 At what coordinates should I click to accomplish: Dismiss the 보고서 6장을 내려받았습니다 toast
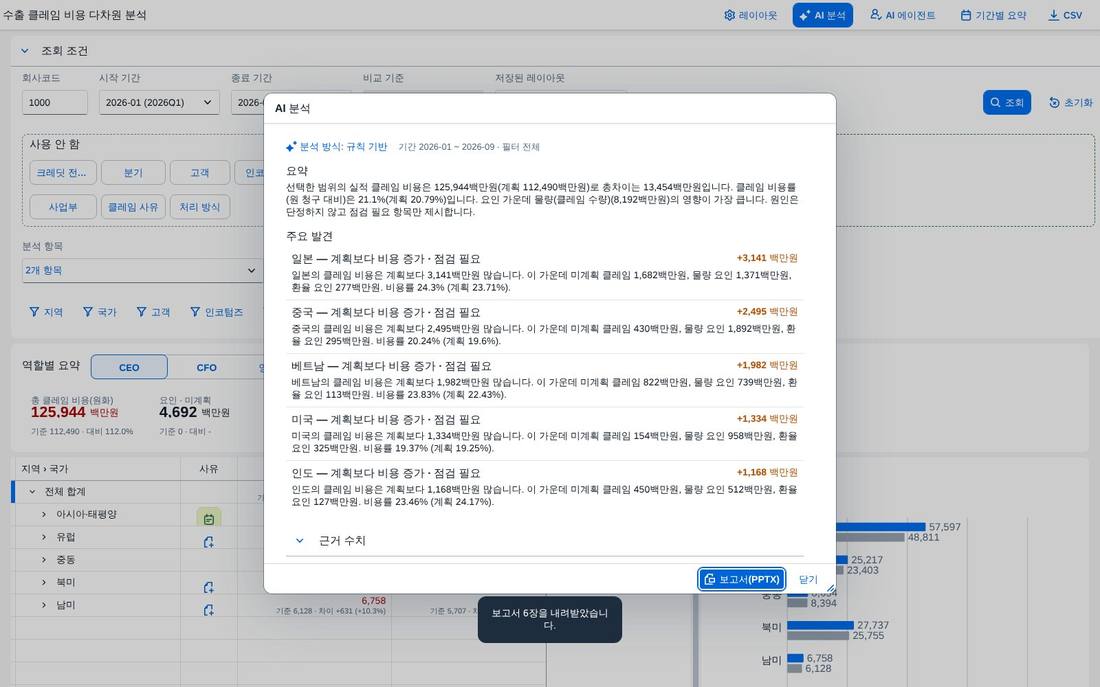549,619
